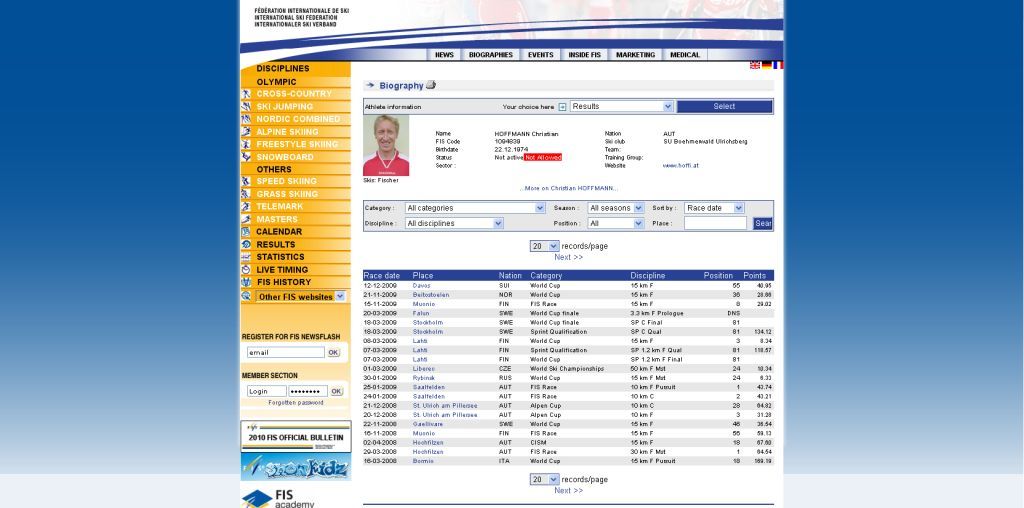Viewport: 1024px width, 508px height.
Task: Click the print icon next to Biography
Action: (x=431, y=85)
